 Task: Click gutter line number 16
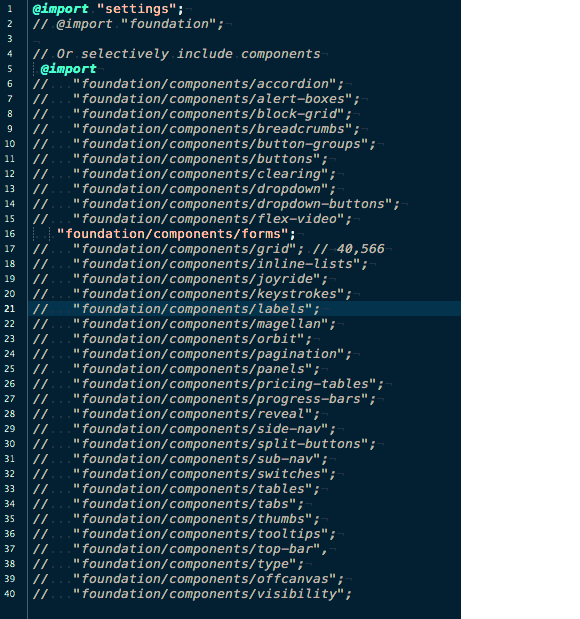click(x=10, y=234)
